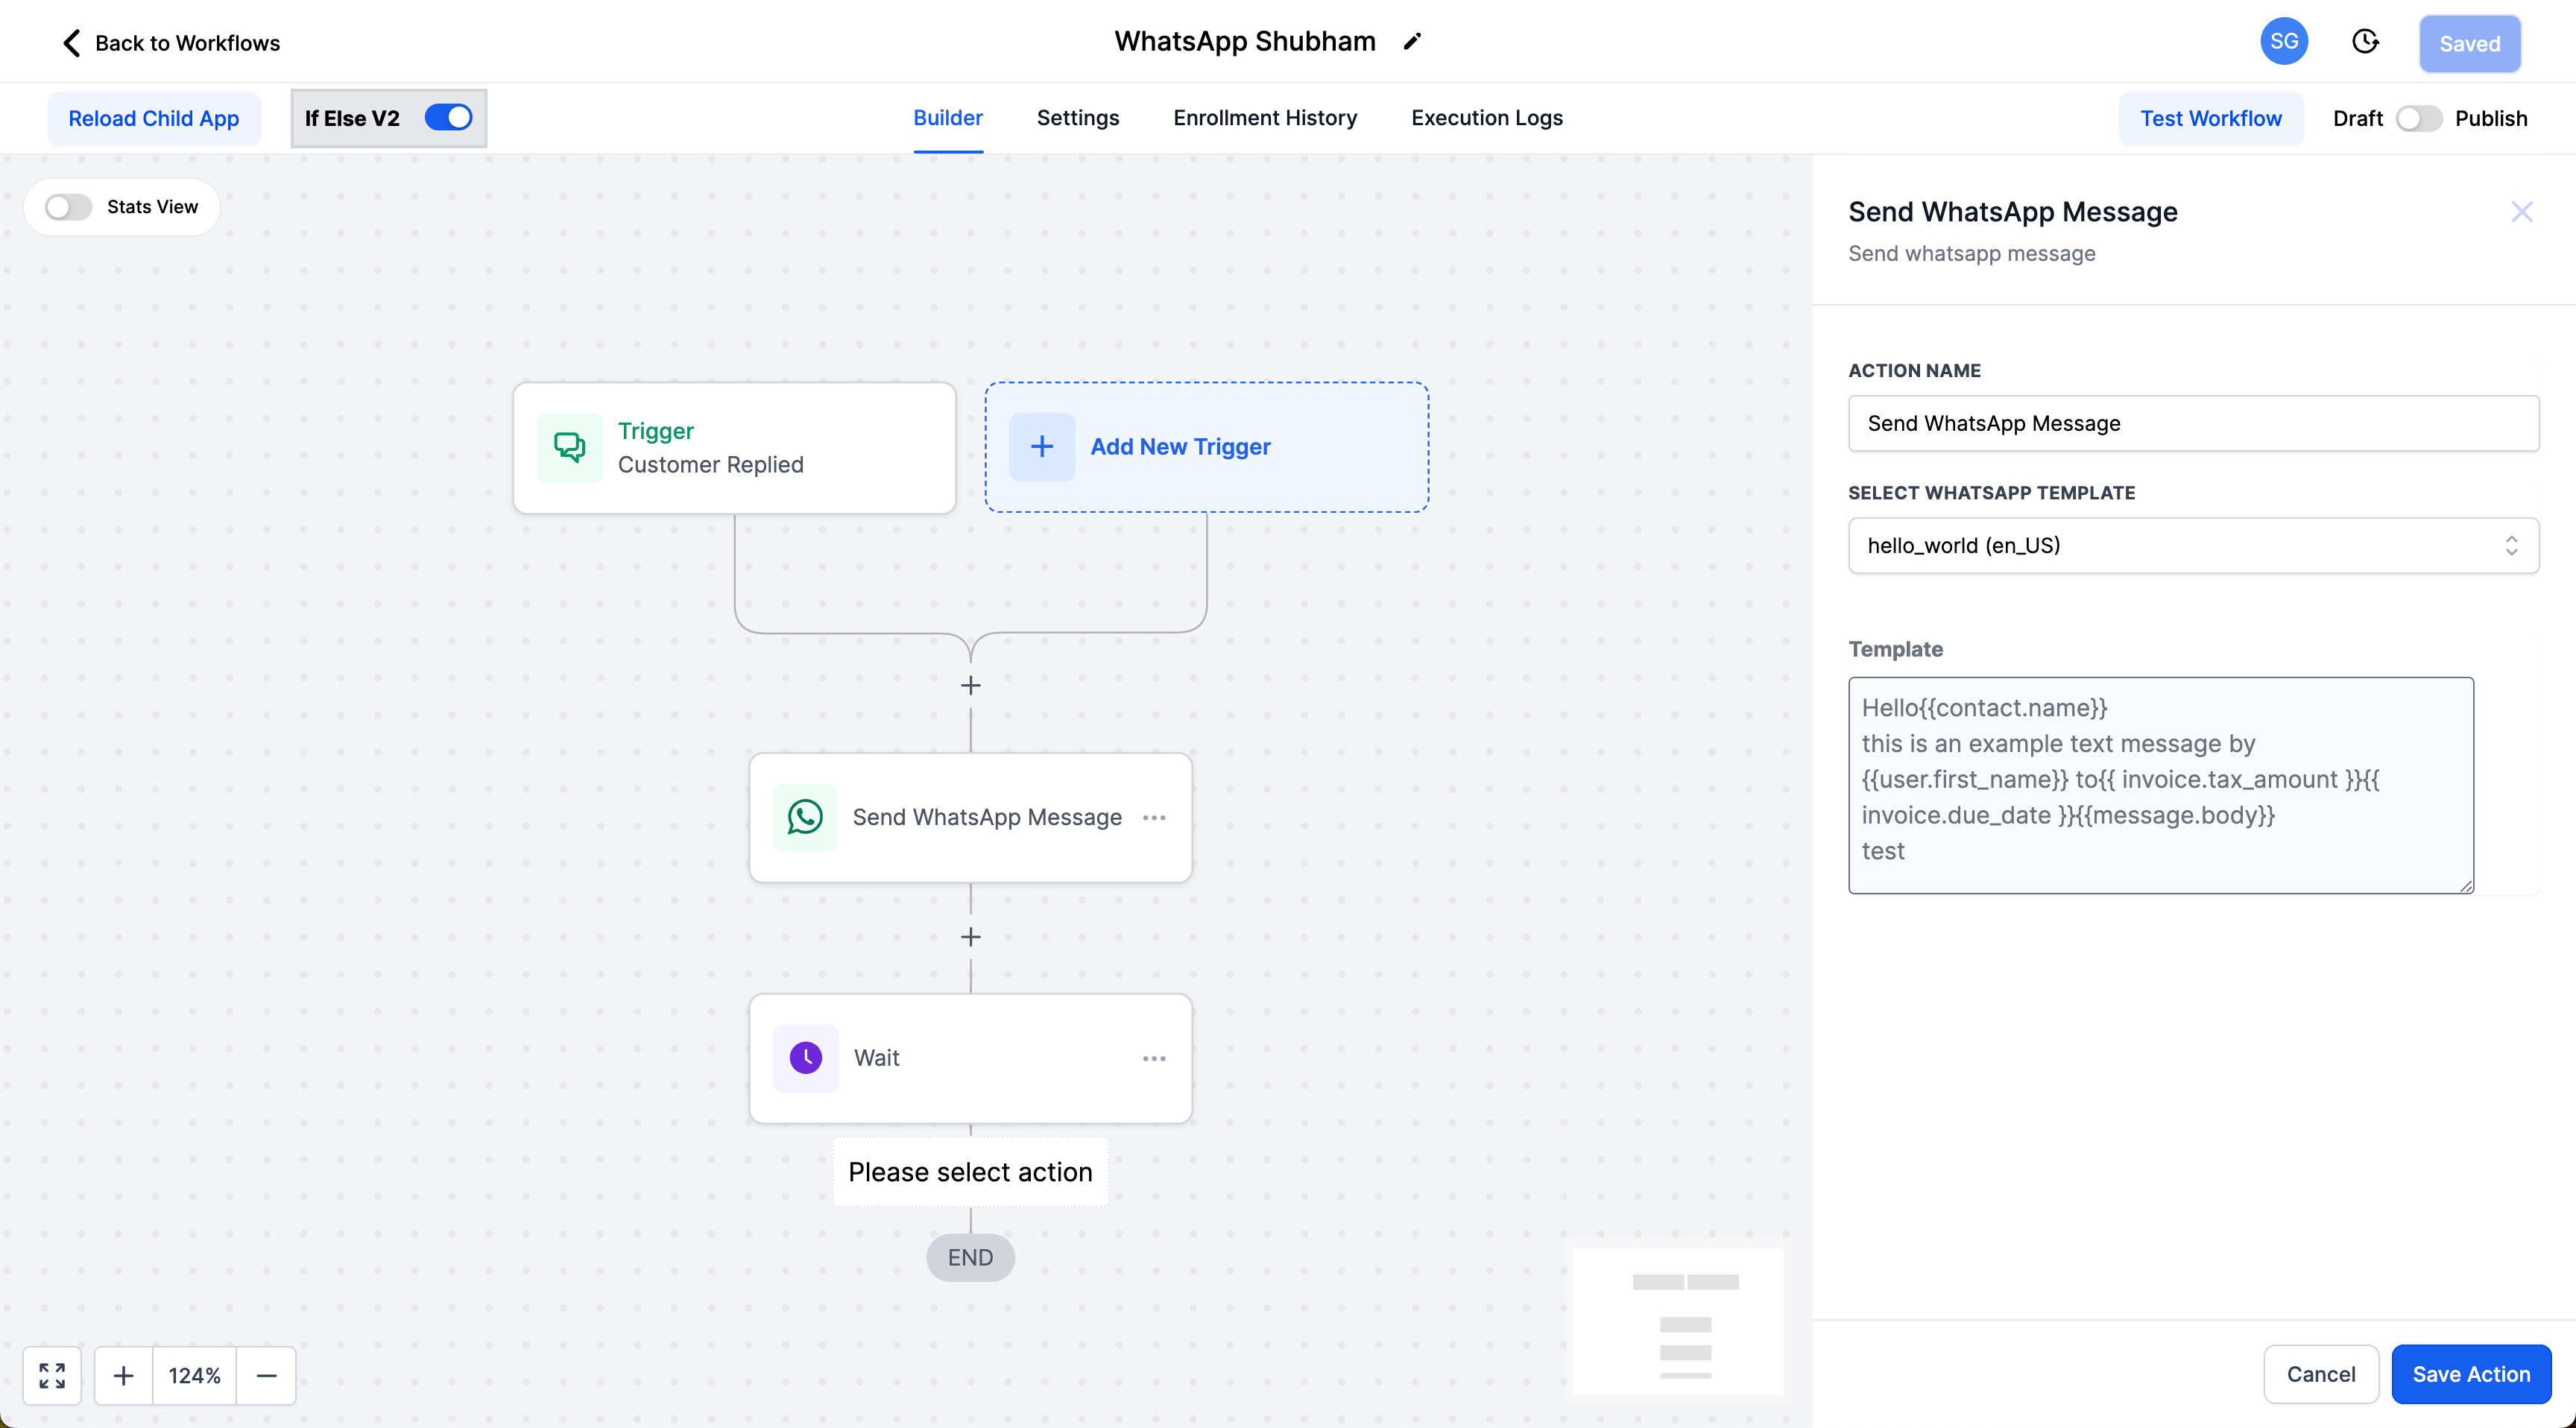Viewport: 2576px width, 1428px height.
Task: Click the purple clock Wait icon
Action: tap(805, 1057)
